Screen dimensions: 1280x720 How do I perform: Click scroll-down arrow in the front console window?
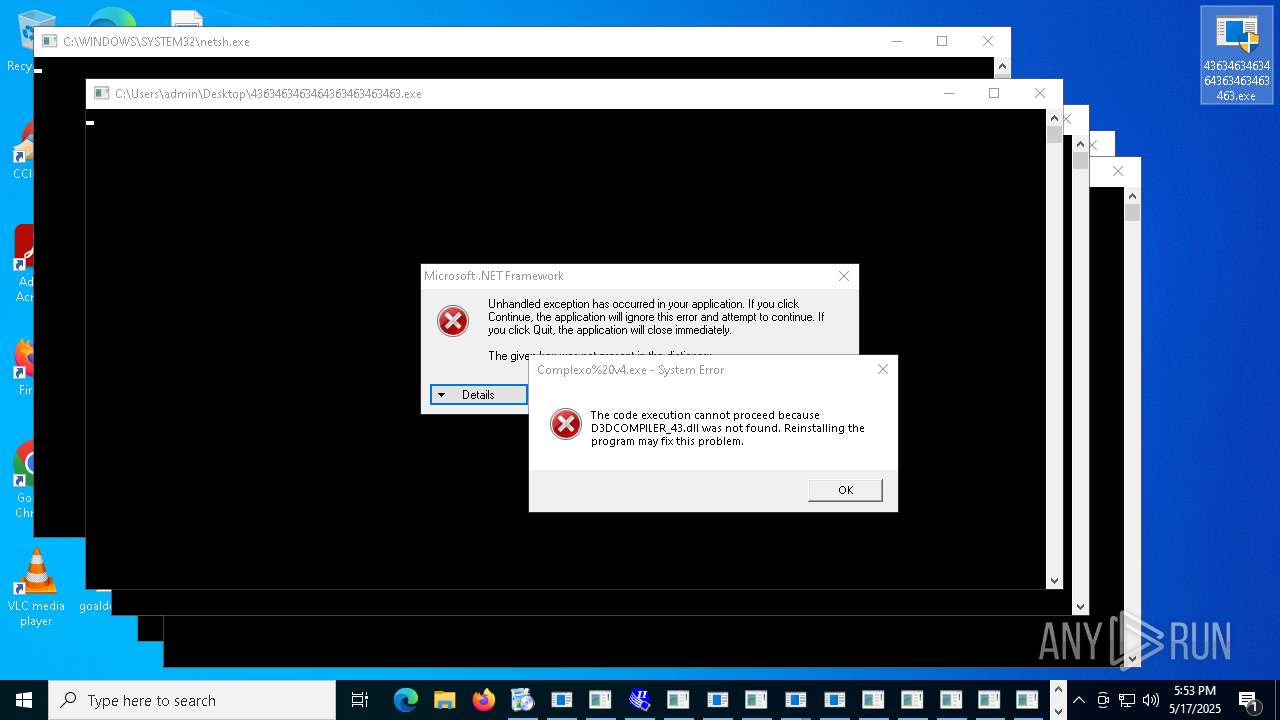1054,580
